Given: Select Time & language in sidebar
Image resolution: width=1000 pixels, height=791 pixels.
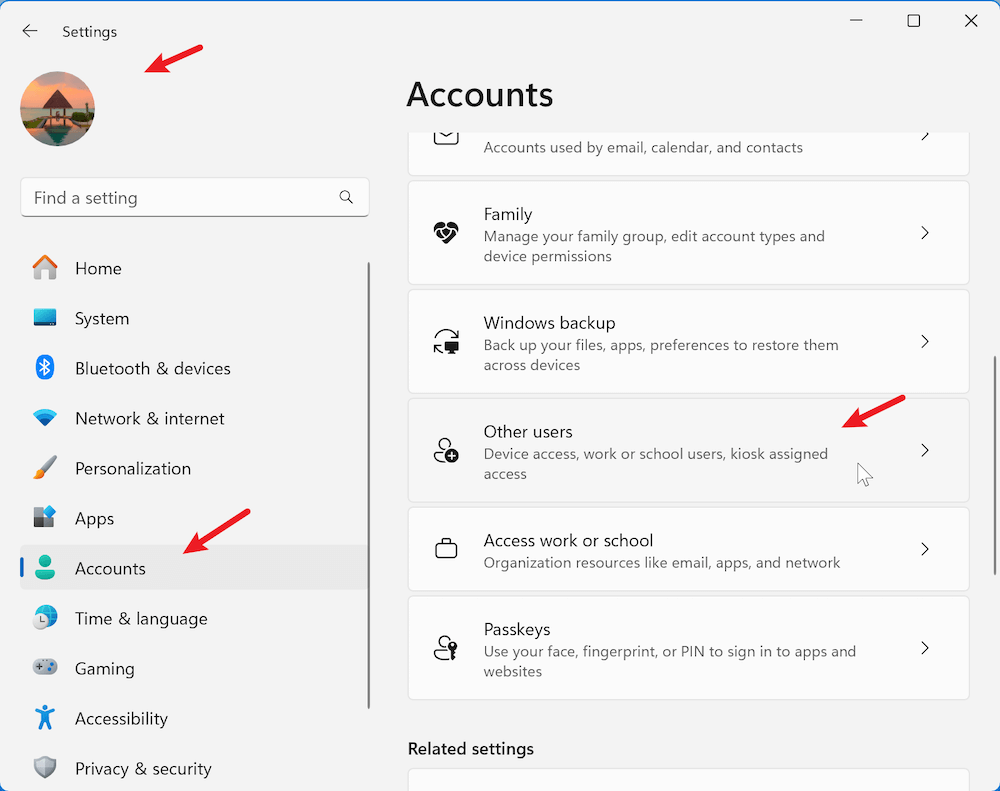Looking at the screenshot, I should 141,618.
